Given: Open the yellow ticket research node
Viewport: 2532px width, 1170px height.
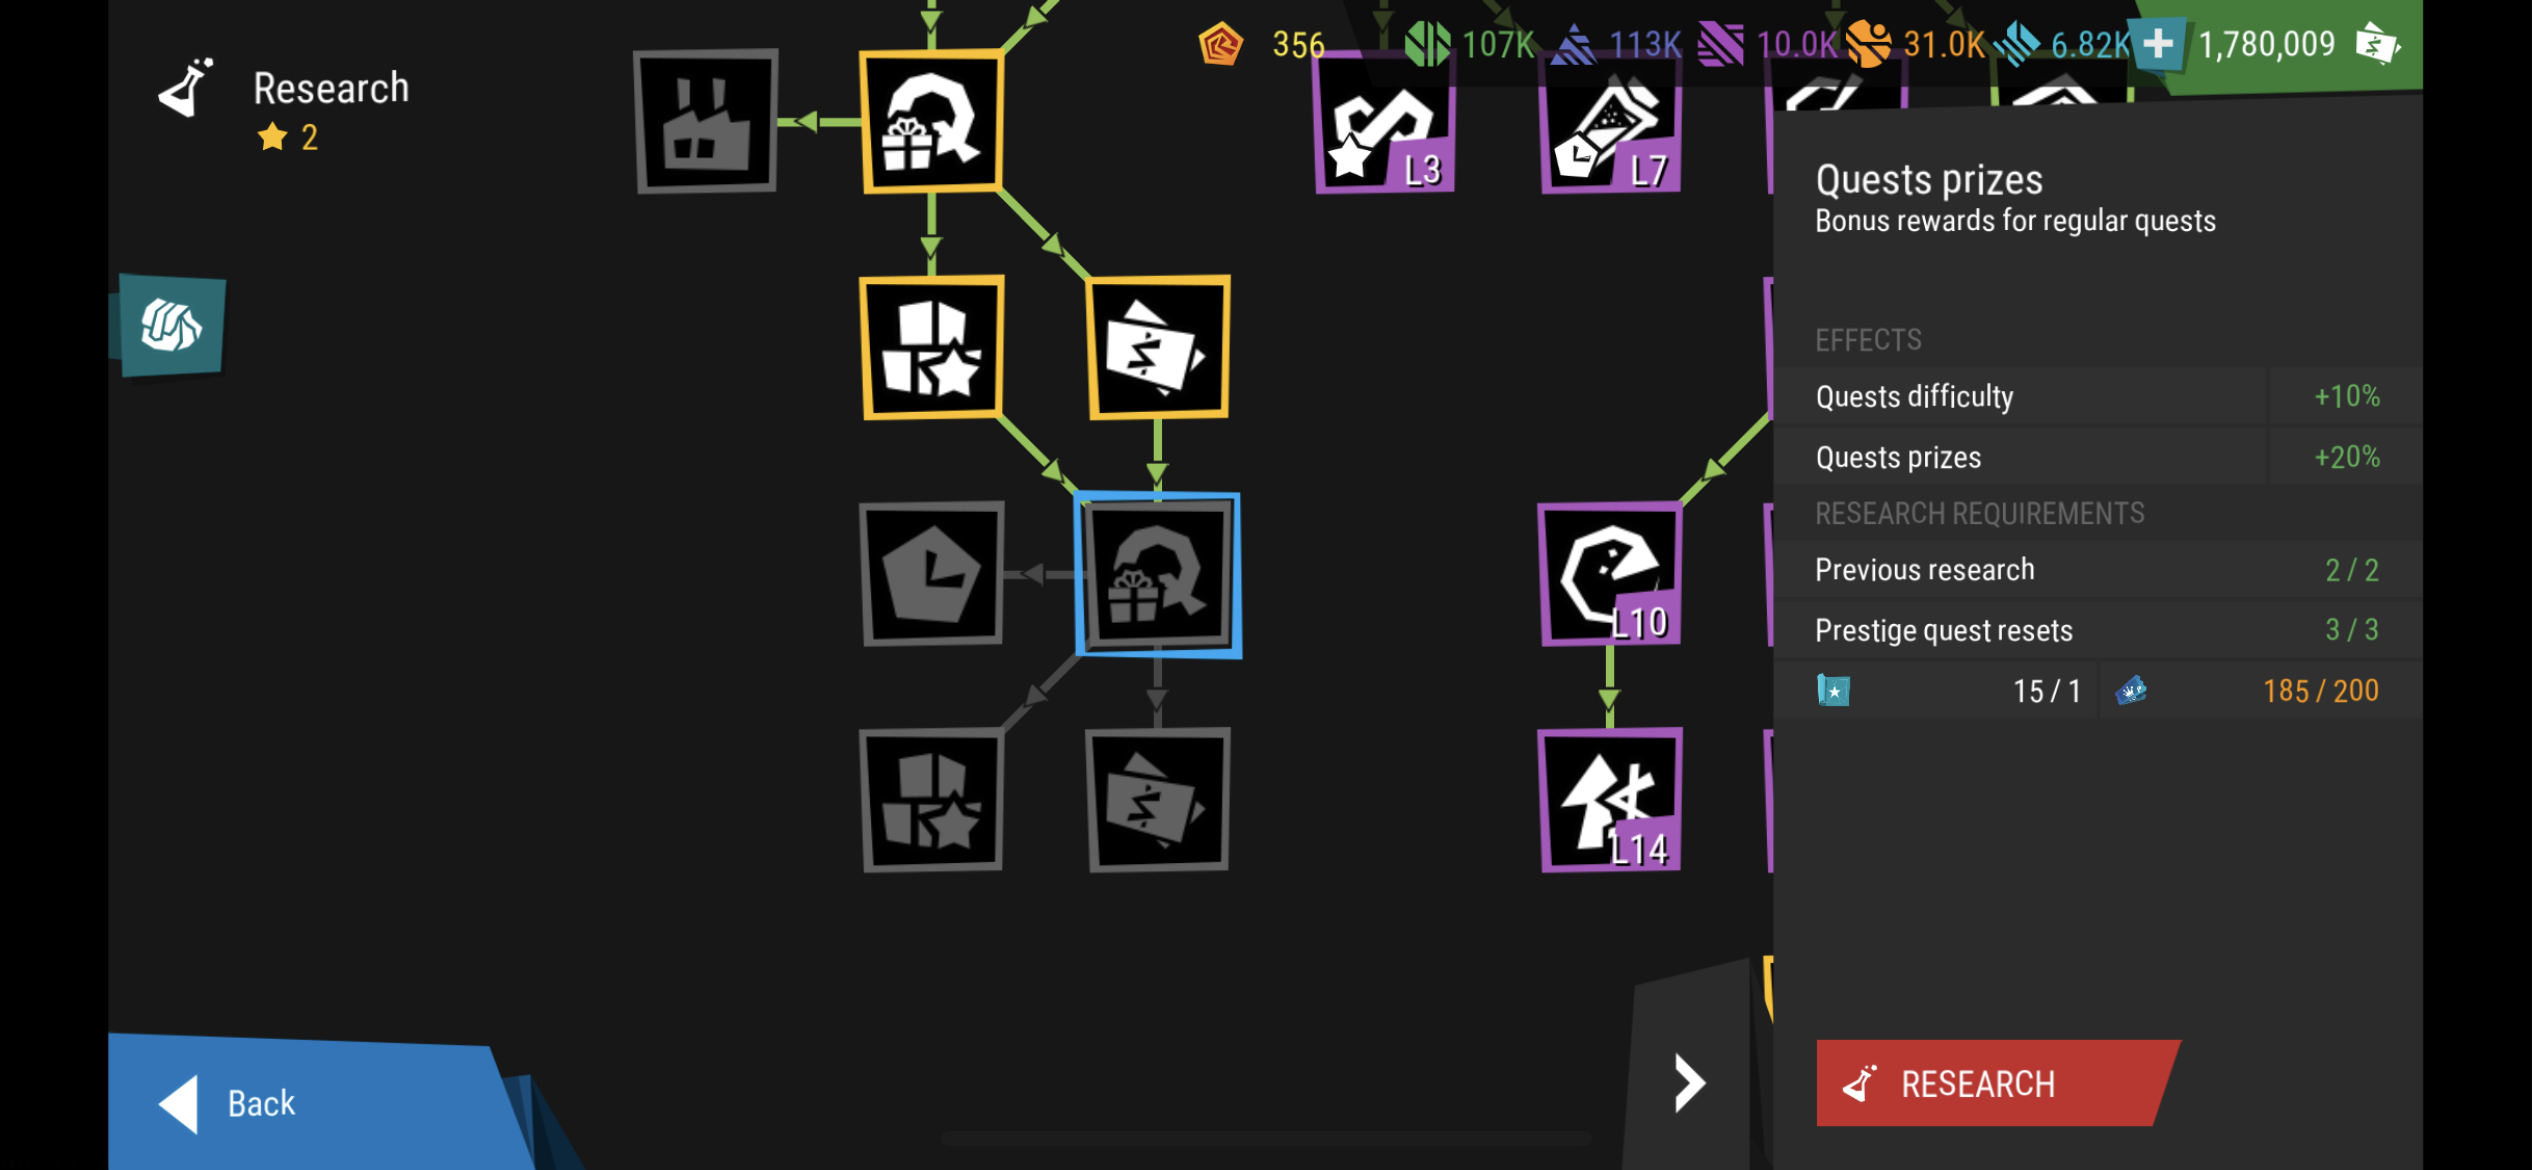Looking at the screenshot, I should pyautogui.click(x=1158, y=347).
